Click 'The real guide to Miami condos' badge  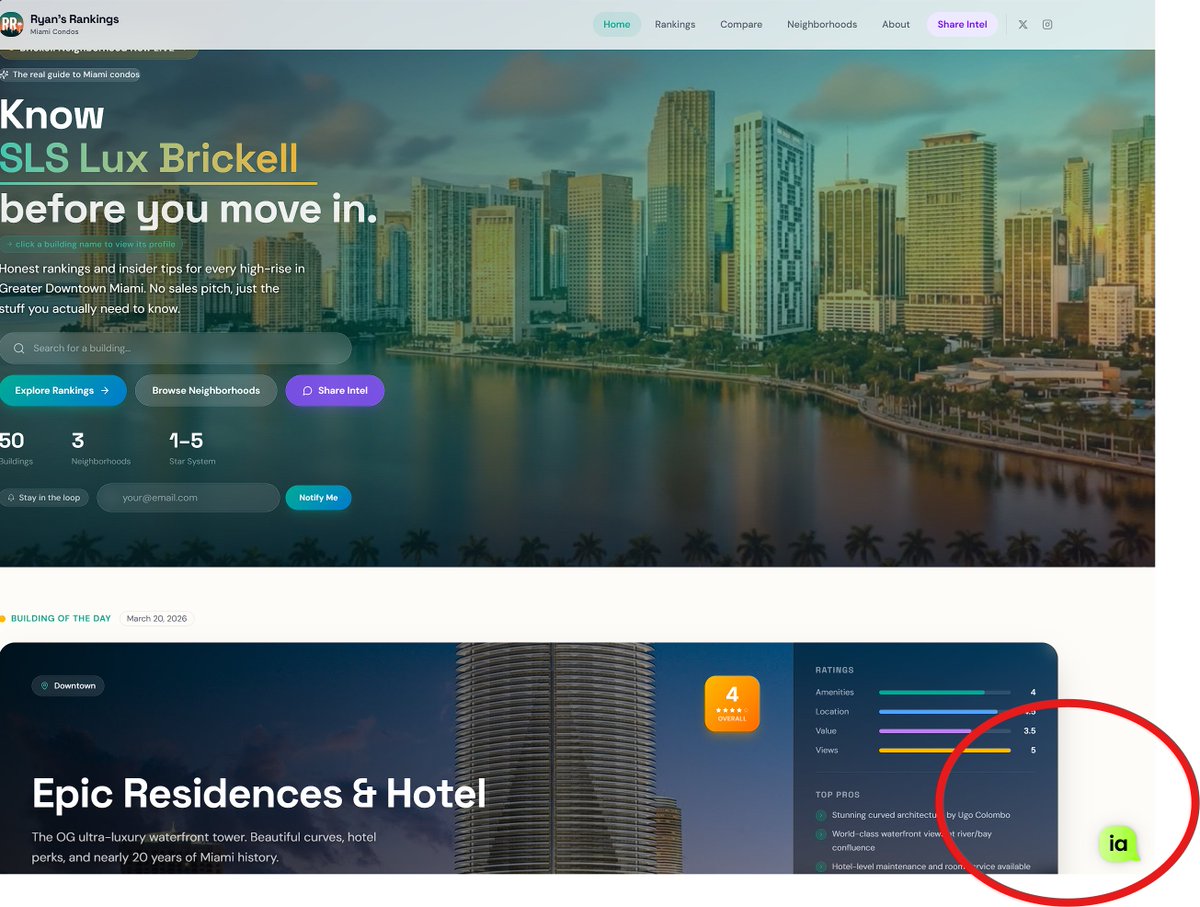[70, 74]
